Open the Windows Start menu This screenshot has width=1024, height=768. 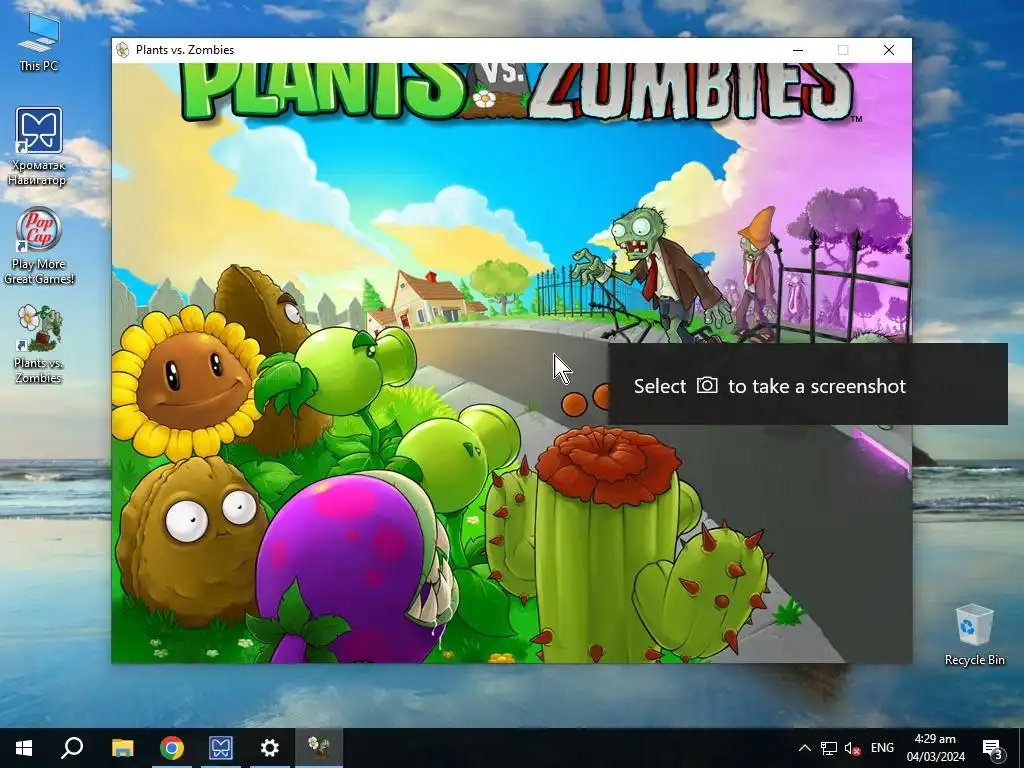24,748
